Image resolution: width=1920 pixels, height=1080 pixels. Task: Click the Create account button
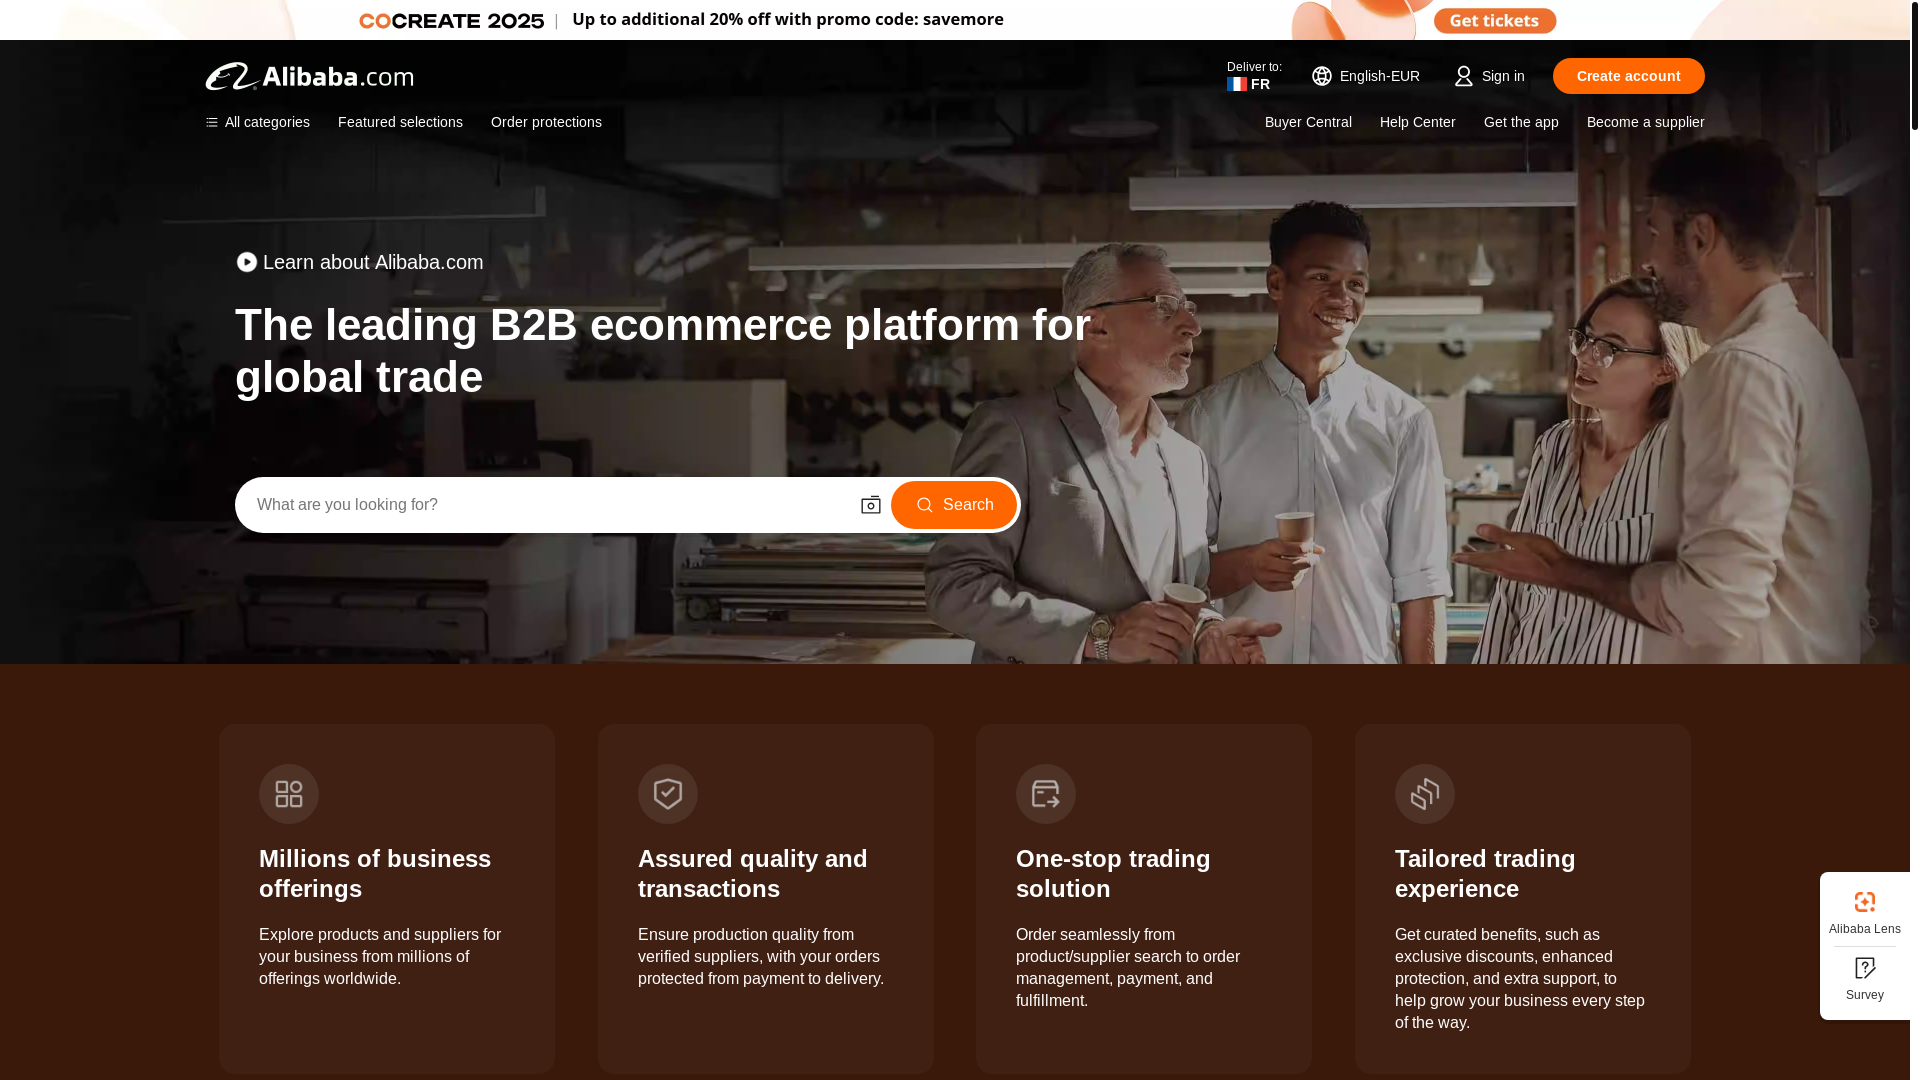point(1628,76)
